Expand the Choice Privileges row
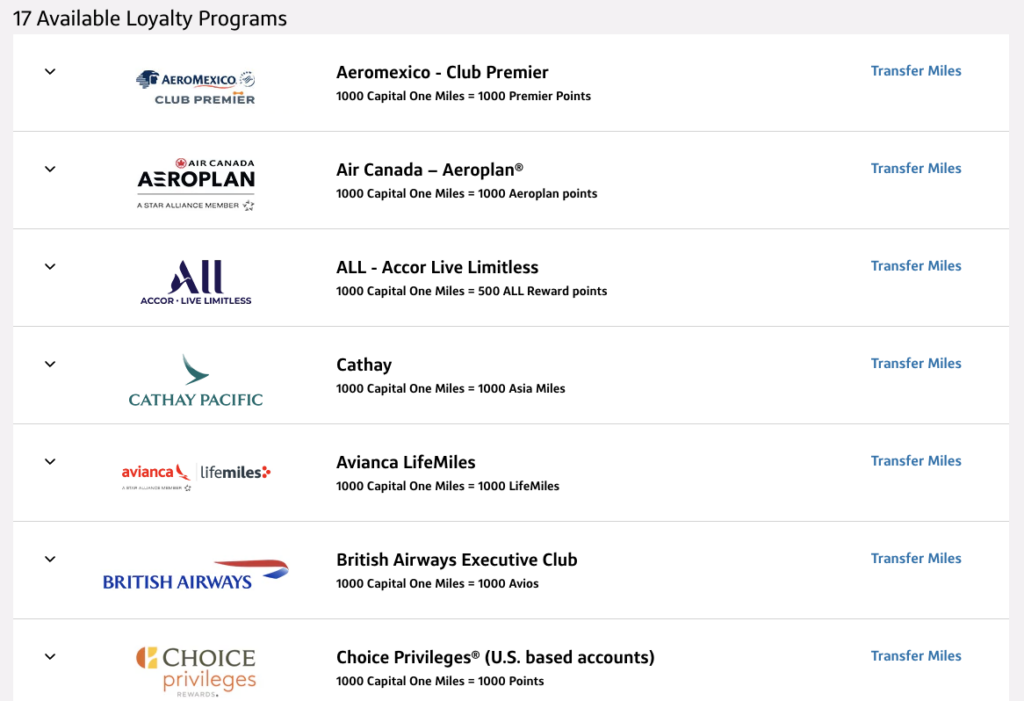This screenshot has height=701, width=1024. (x=50, y=656)
